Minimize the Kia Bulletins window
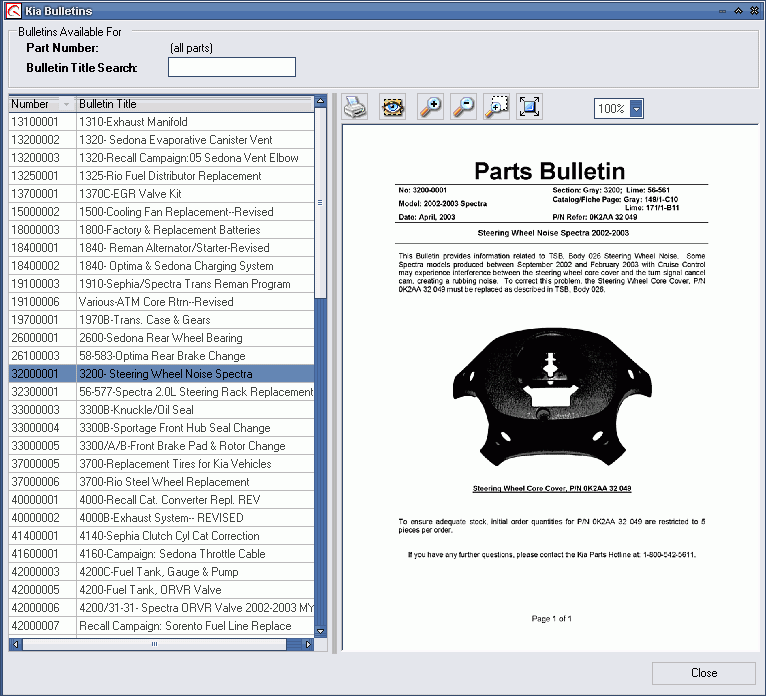The image size is (766, 696). point(723,11)
